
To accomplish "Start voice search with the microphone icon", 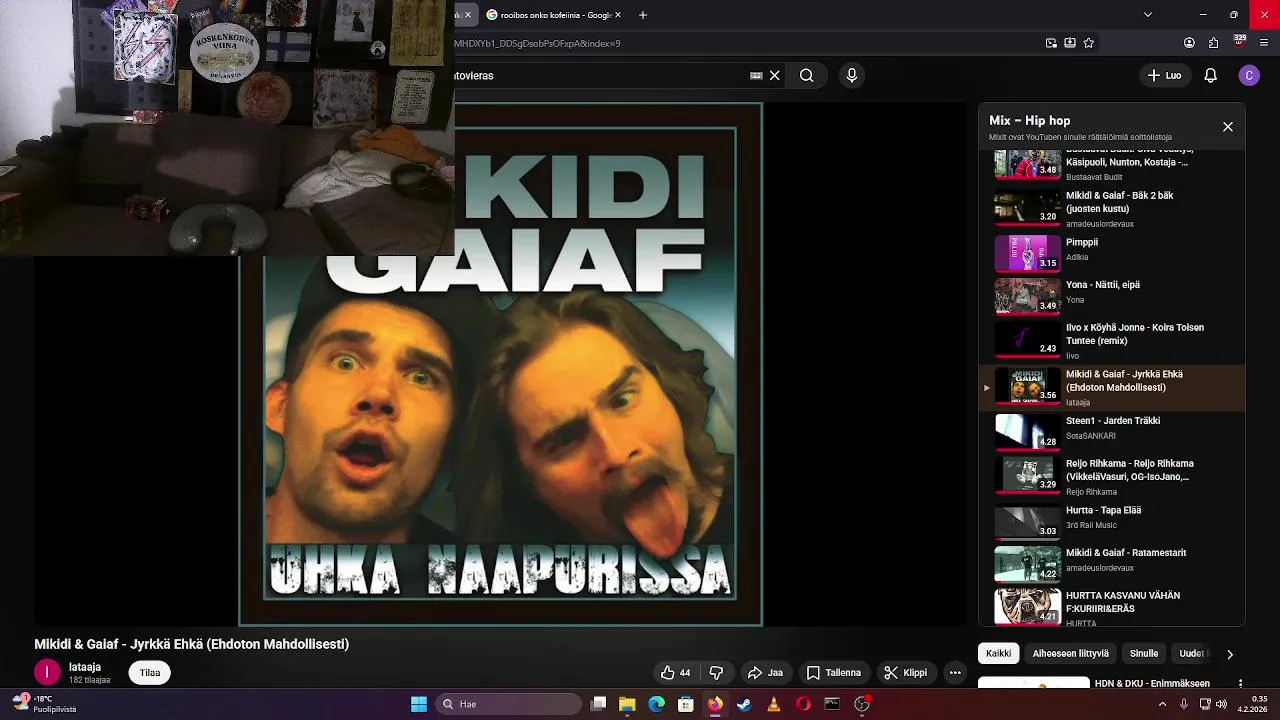I will 852,75.
